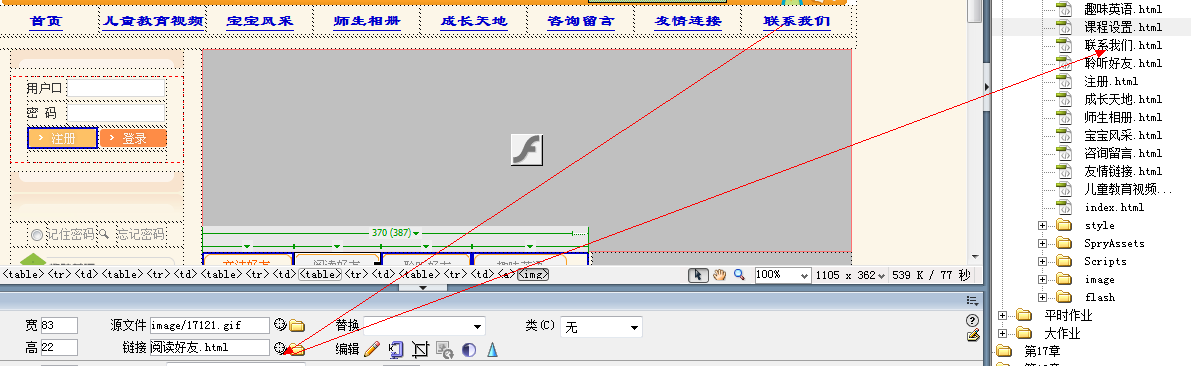Expand the 平时作业 folder
This screenshot has height=366, width=1191.
pos(1003,315)
